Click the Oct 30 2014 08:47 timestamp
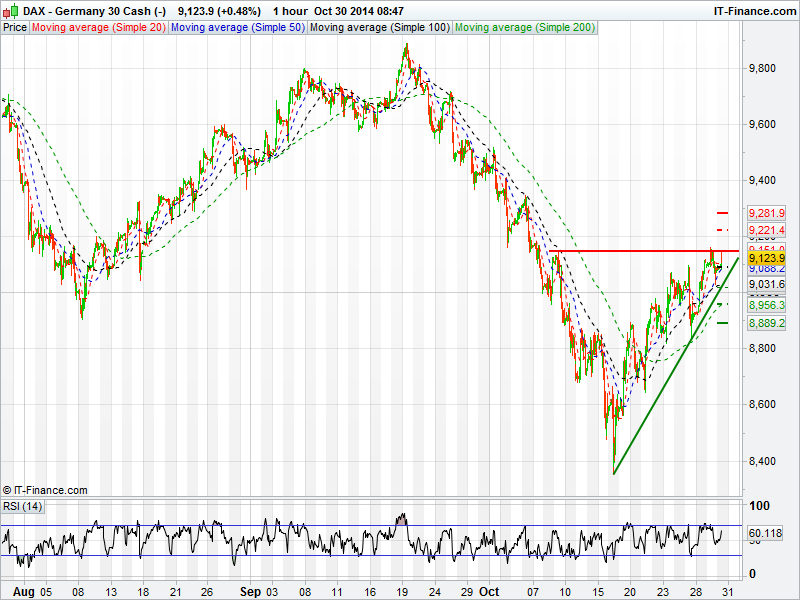 pyautogui.click(x=359, y=11)
